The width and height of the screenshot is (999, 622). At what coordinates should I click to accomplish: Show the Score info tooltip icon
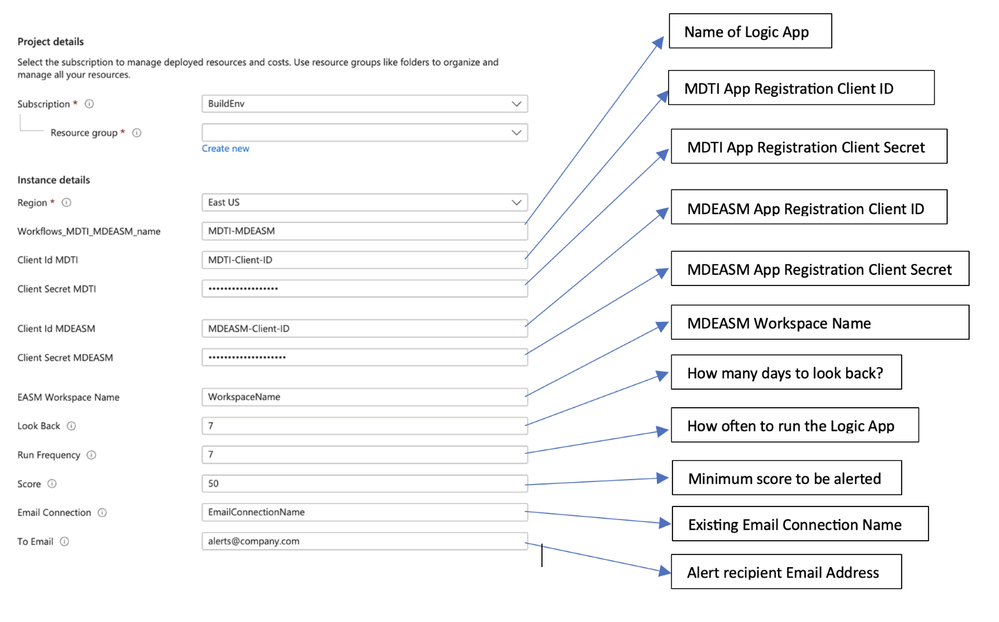point(52,484)
